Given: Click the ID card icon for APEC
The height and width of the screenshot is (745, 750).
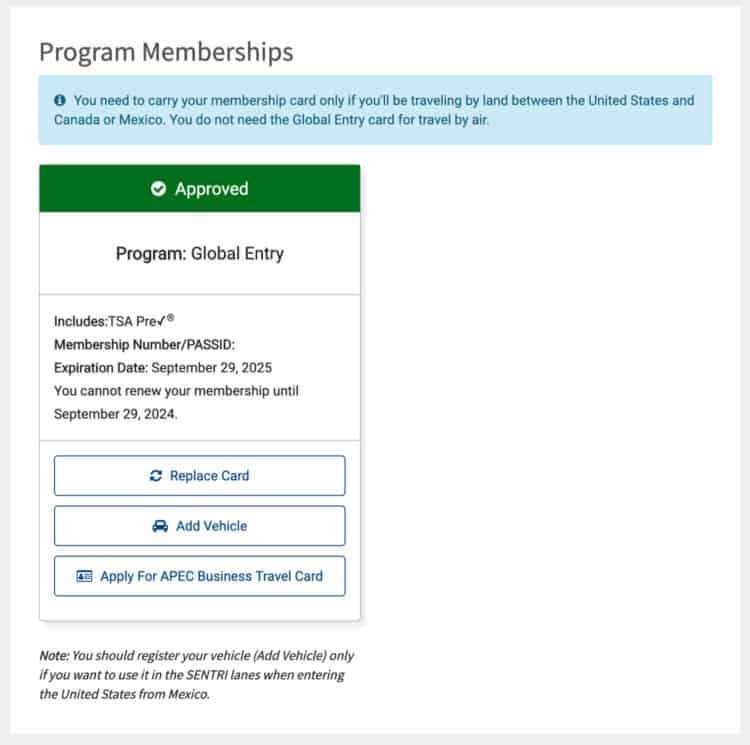Looking at the screenshot, I should coord(84,576).
